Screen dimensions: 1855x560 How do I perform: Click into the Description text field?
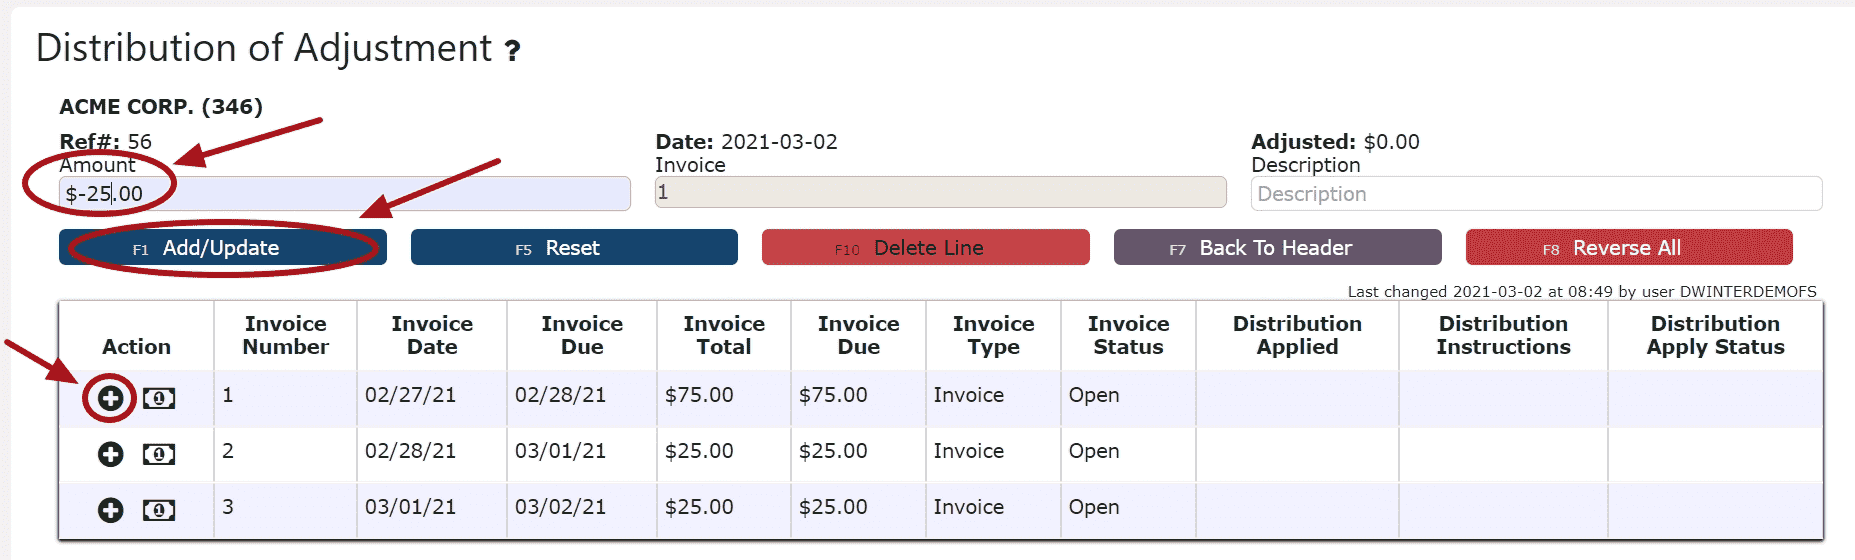click(1536, 194)
